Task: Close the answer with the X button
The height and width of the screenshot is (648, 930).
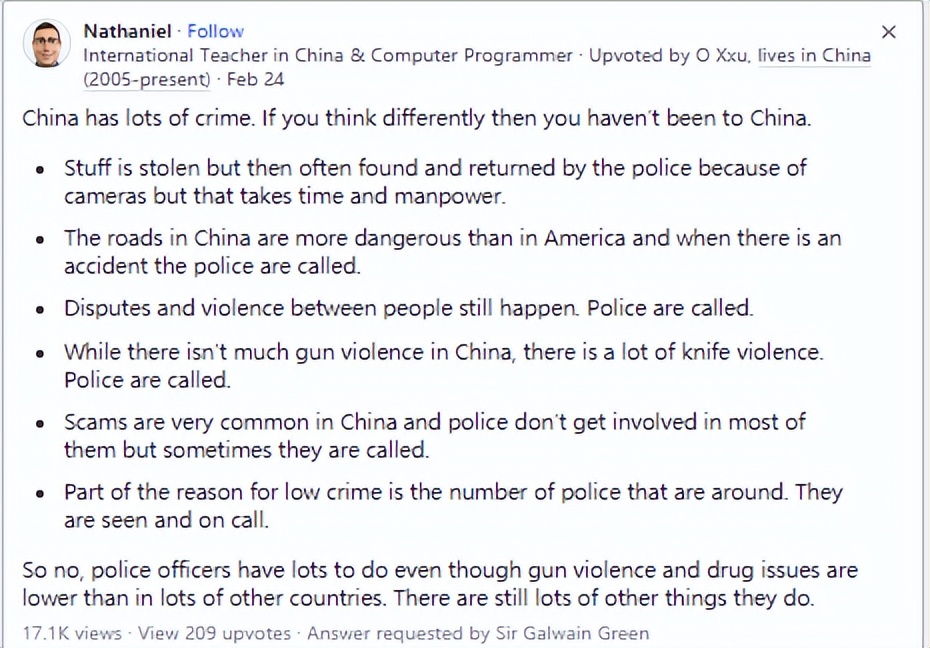Action: click(888, 32)
